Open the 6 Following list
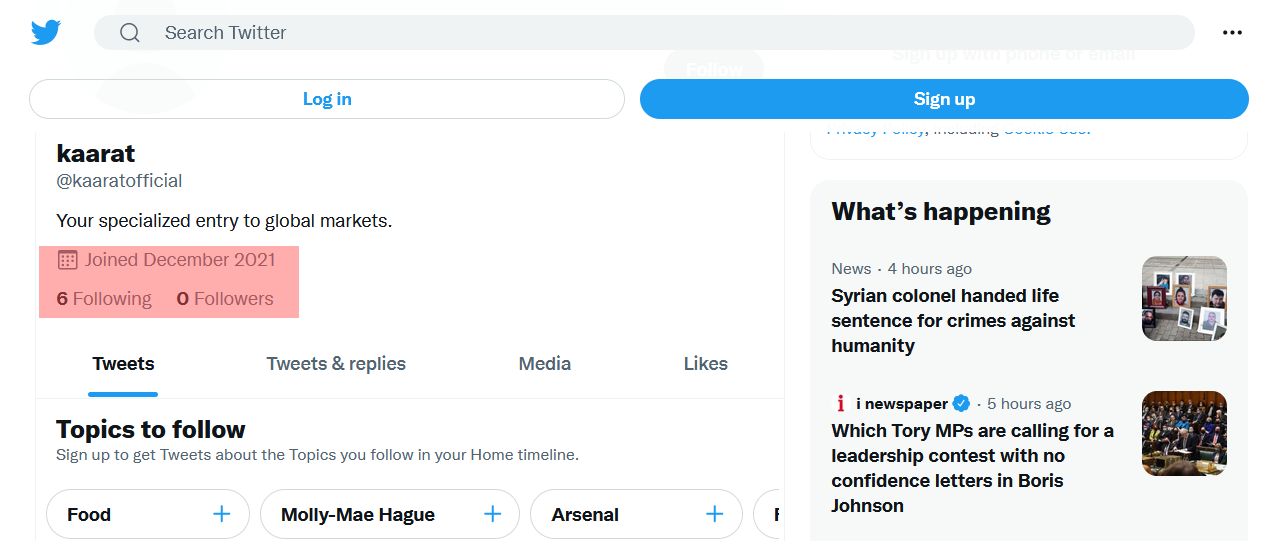Image resolution: width=1280 pixels, height=541 pixels. coord(104,299)
